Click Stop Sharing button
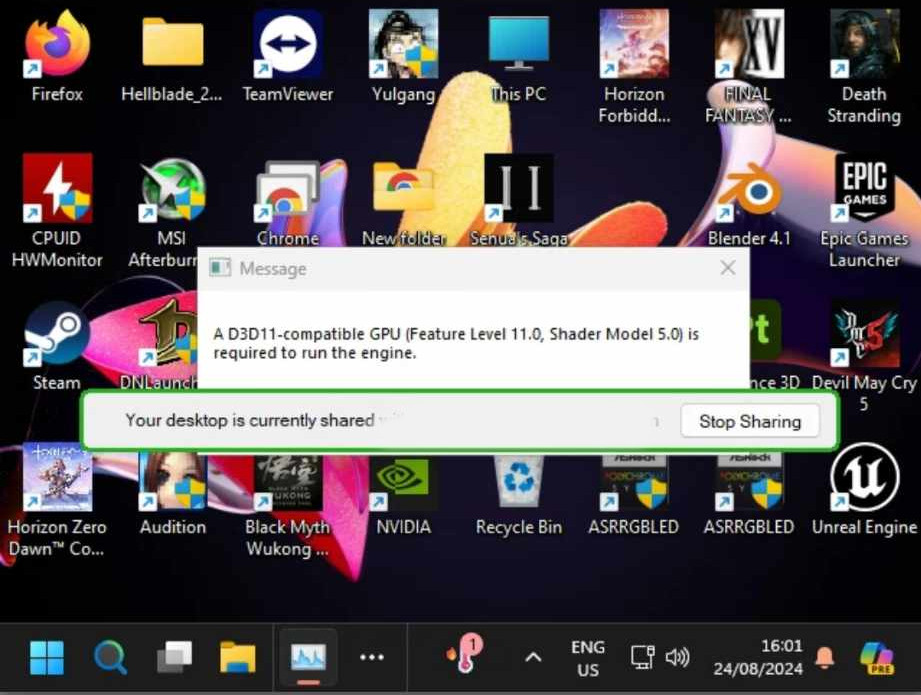Viewport: 921px width, 695px height. (x=749, y=421)
